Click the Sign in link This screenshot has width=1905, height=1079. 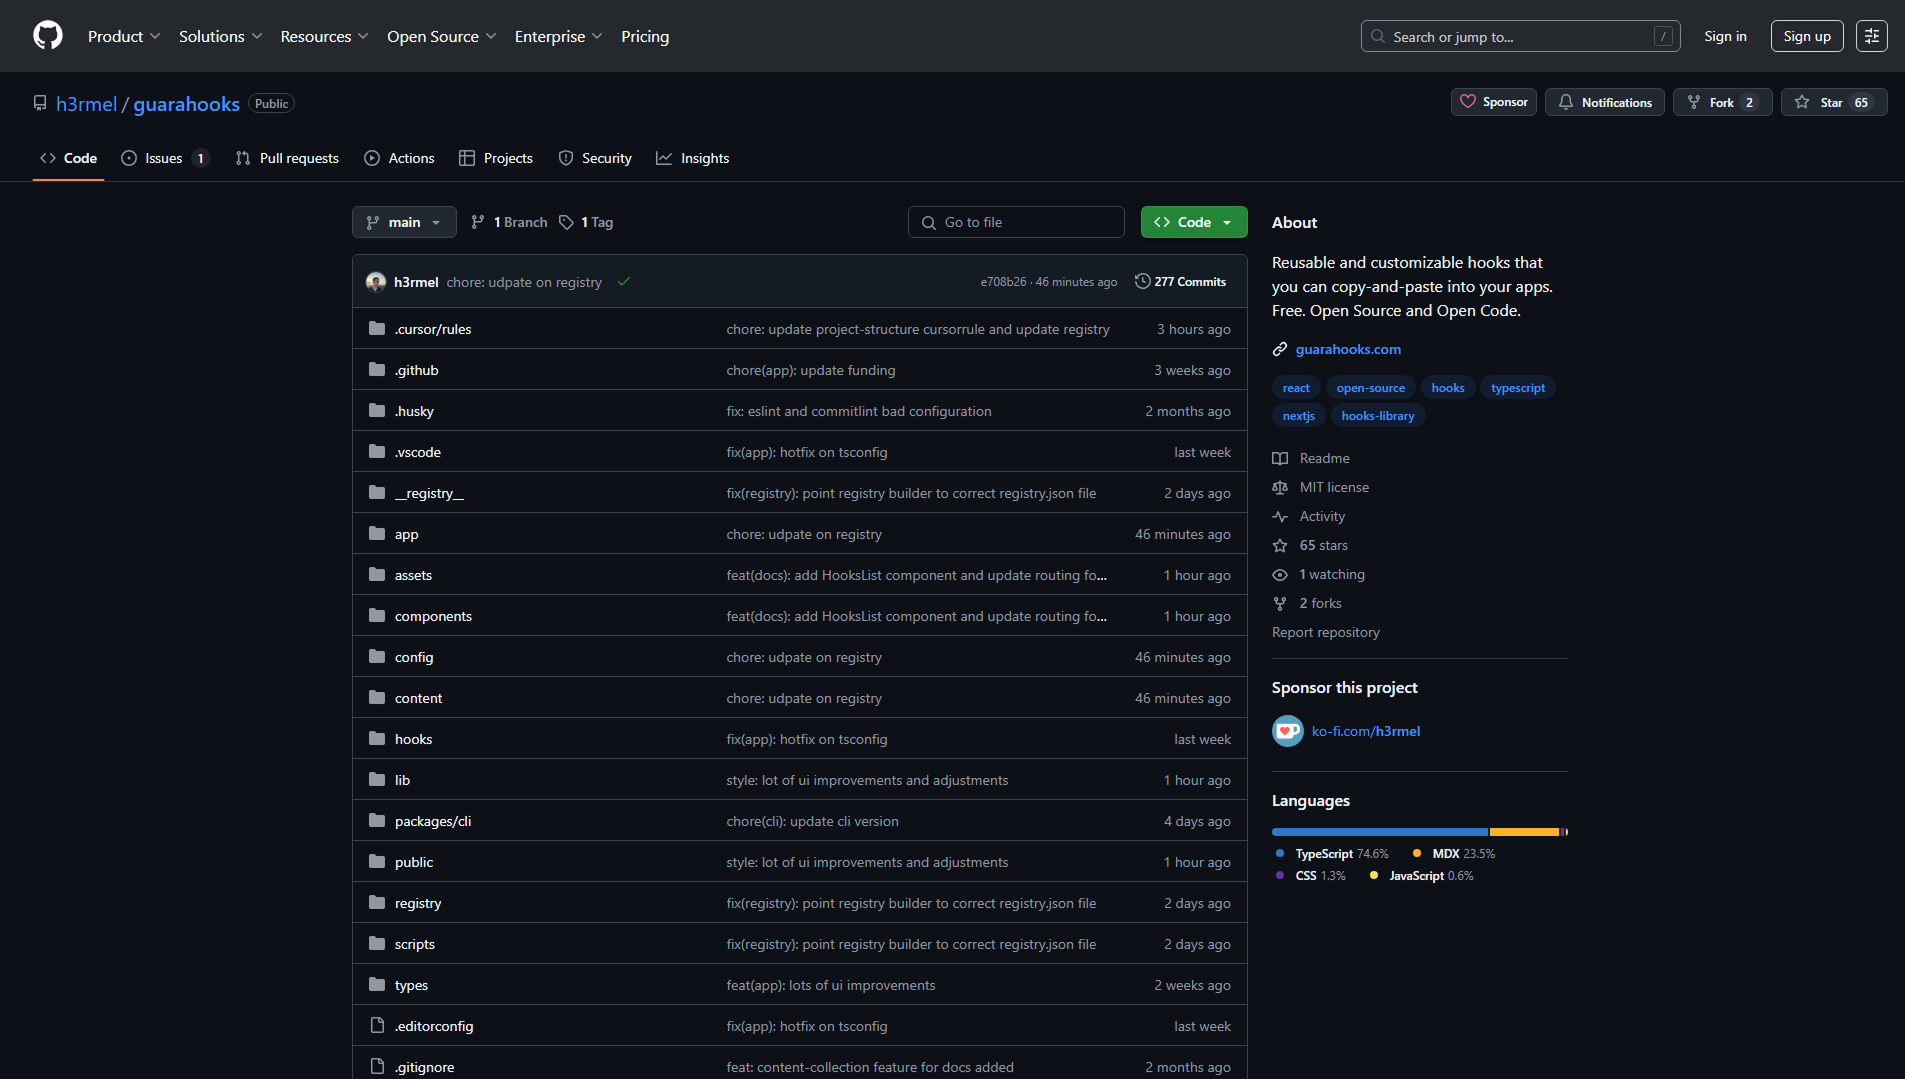[1725, 36]
